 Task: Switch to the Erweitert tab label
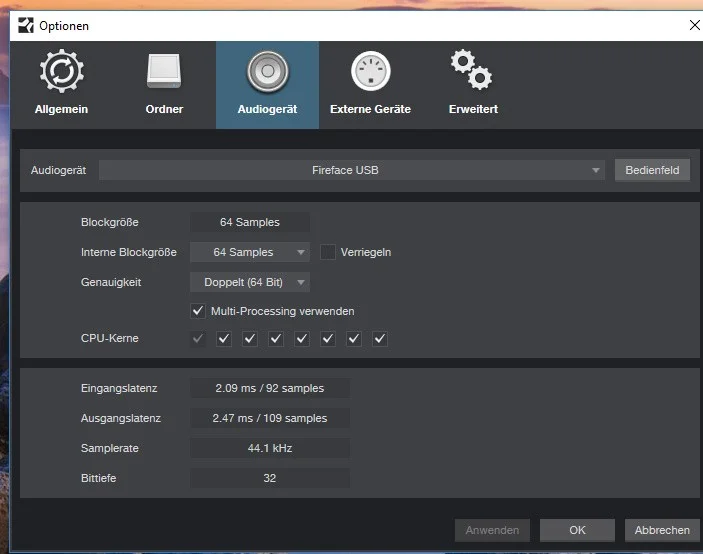pos(473,109)
